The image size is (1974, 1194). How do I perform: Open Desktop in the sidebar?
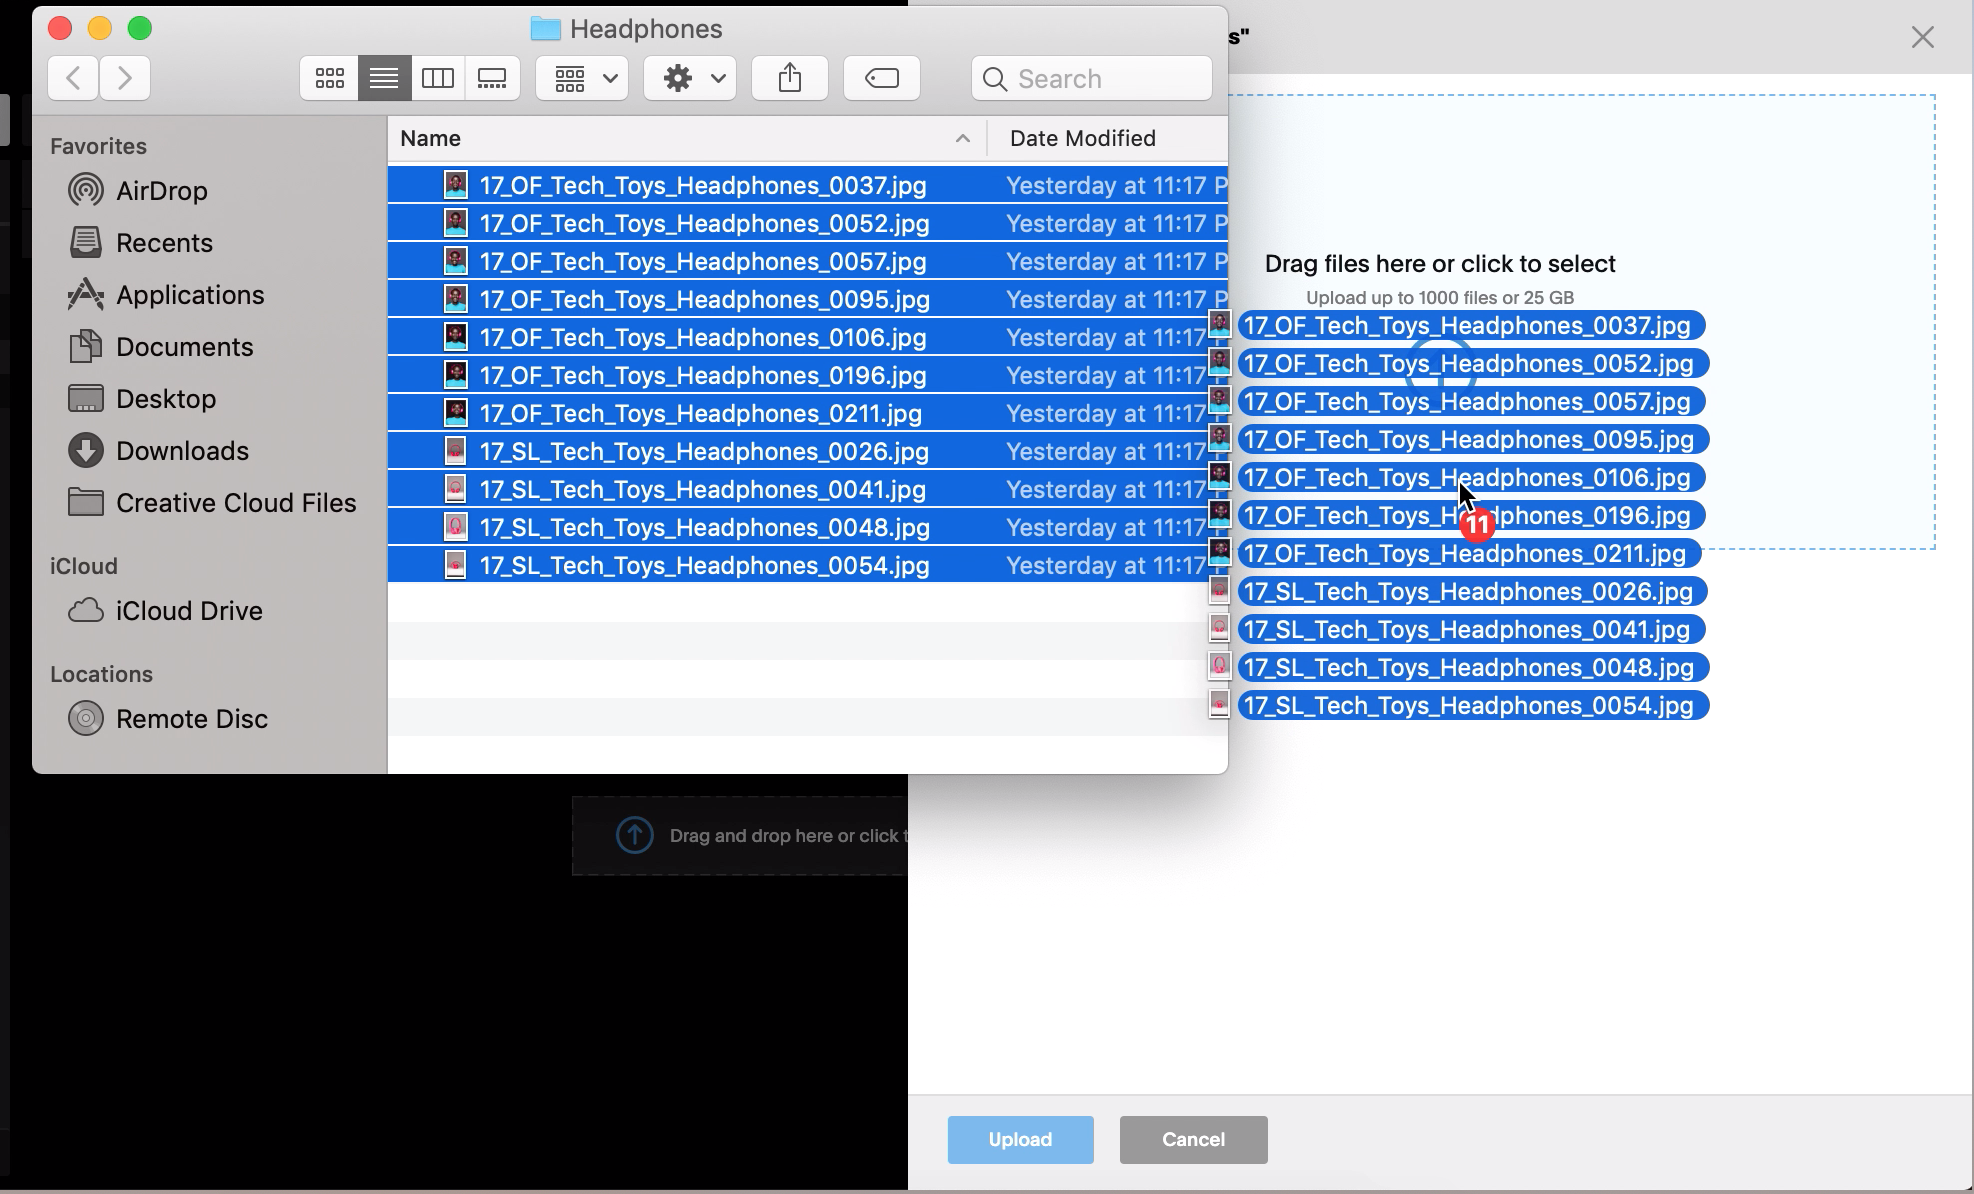(142, 398)
